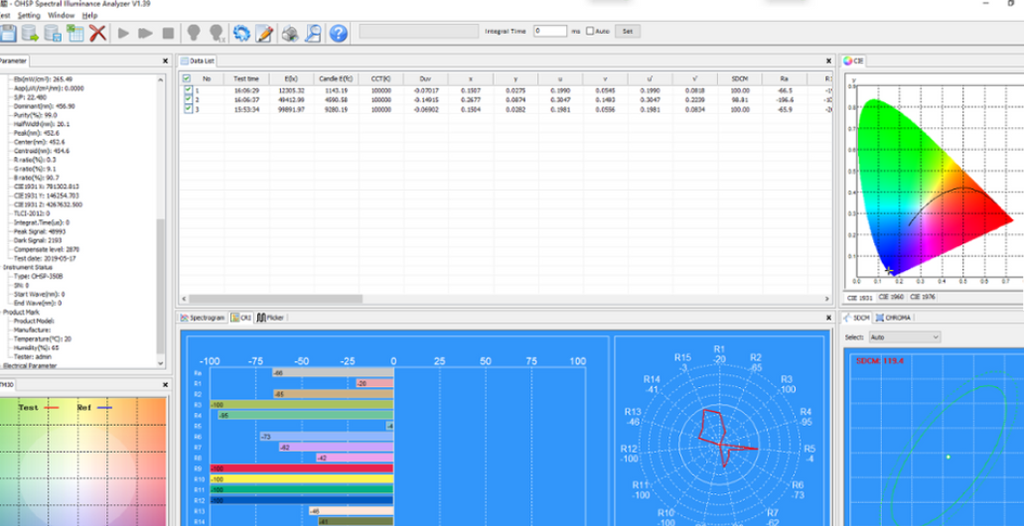This screenshot has height=526, width=1024.
Task: Close the Parameter panel
Action: [x=165, y=61]
